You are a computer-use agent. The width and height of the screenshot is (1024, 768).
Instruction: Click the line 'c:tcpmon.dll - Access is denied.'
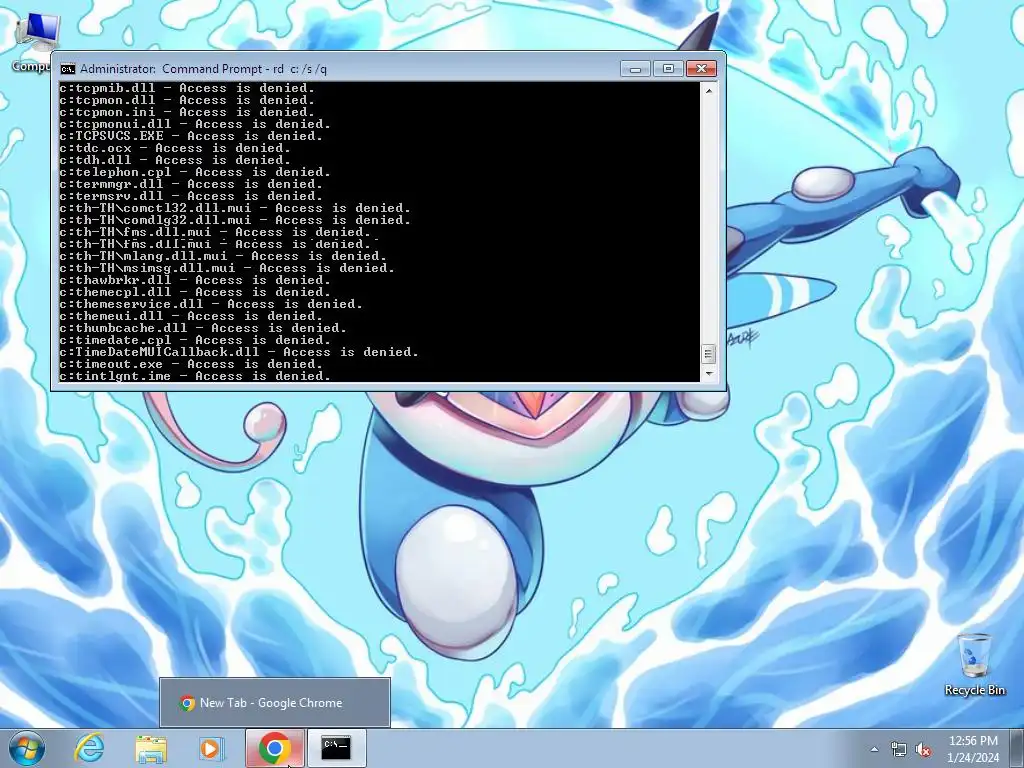coord(187,100)
